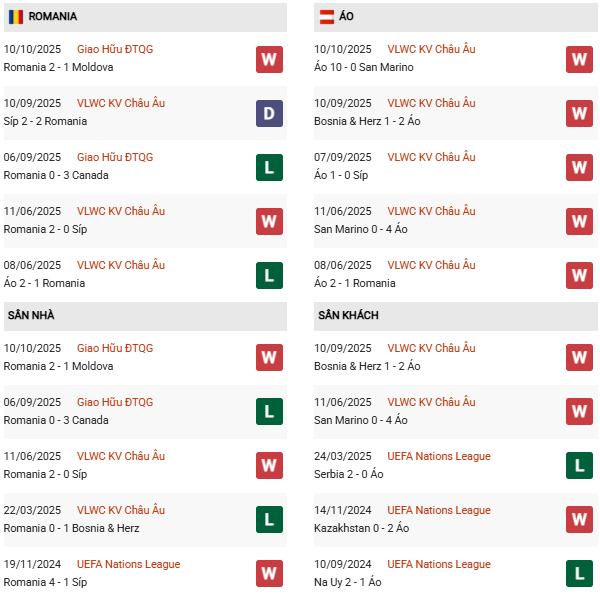Click the Áo 10 - 0 San Marino match result
Image resolution: width=600 pixels, height=594 pixels.
pyautogui.click(x=364, y=68)
